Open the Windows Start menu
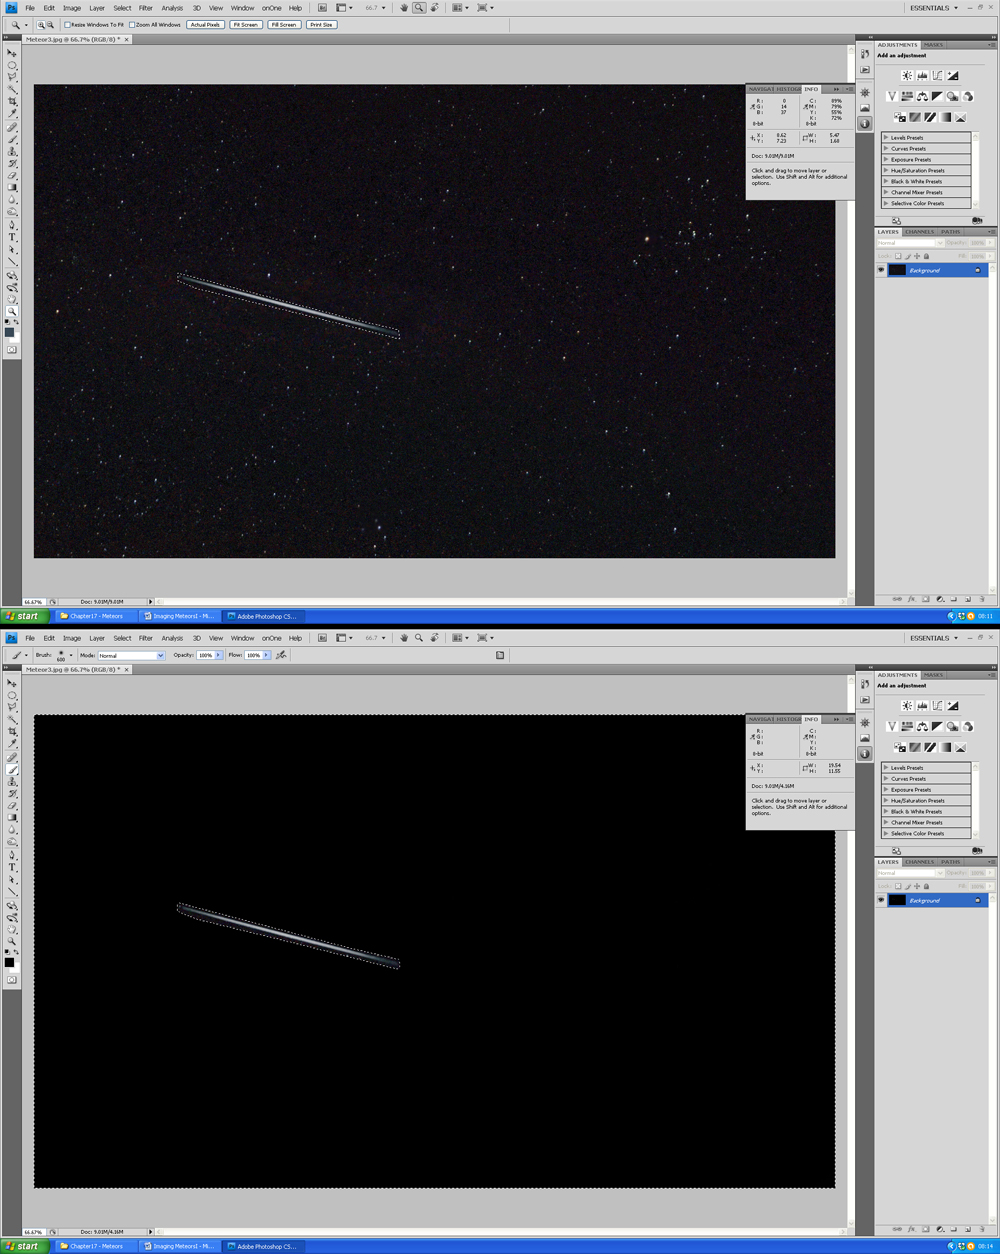 tap(22, 1246)
